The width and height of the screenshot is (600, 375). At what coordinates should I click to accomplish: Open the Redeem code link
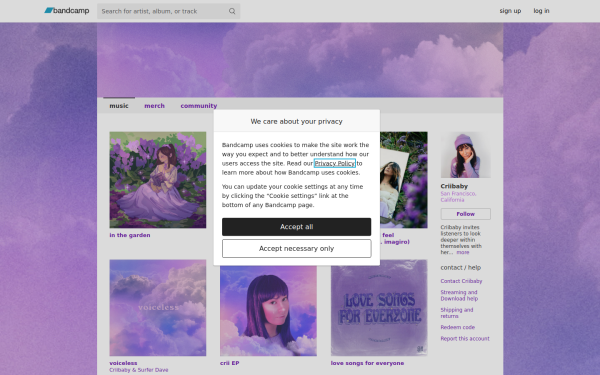coord(458,327)
